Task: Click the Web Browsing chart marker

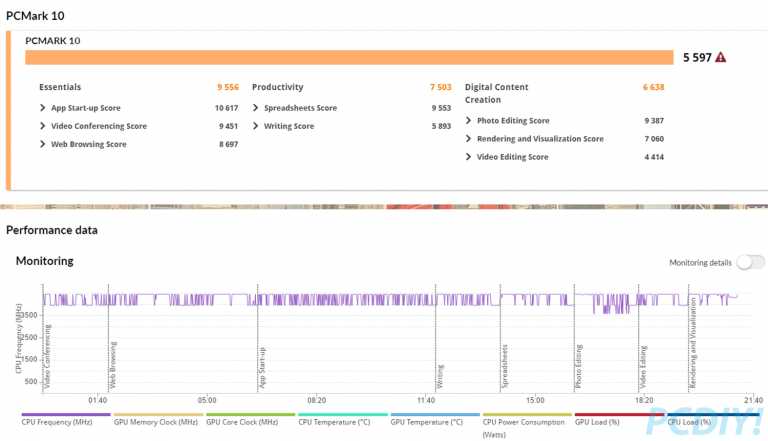Action: (x=113, y=365)
